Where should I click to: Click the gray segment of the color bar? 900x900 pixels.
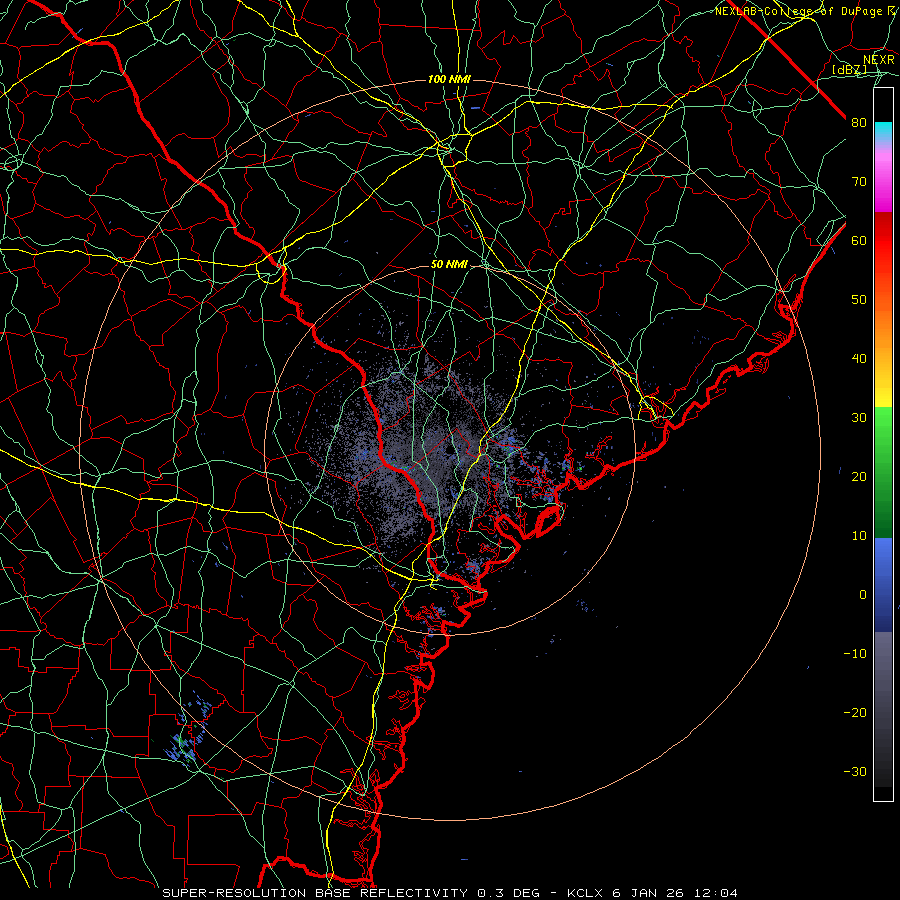[883, 709]
